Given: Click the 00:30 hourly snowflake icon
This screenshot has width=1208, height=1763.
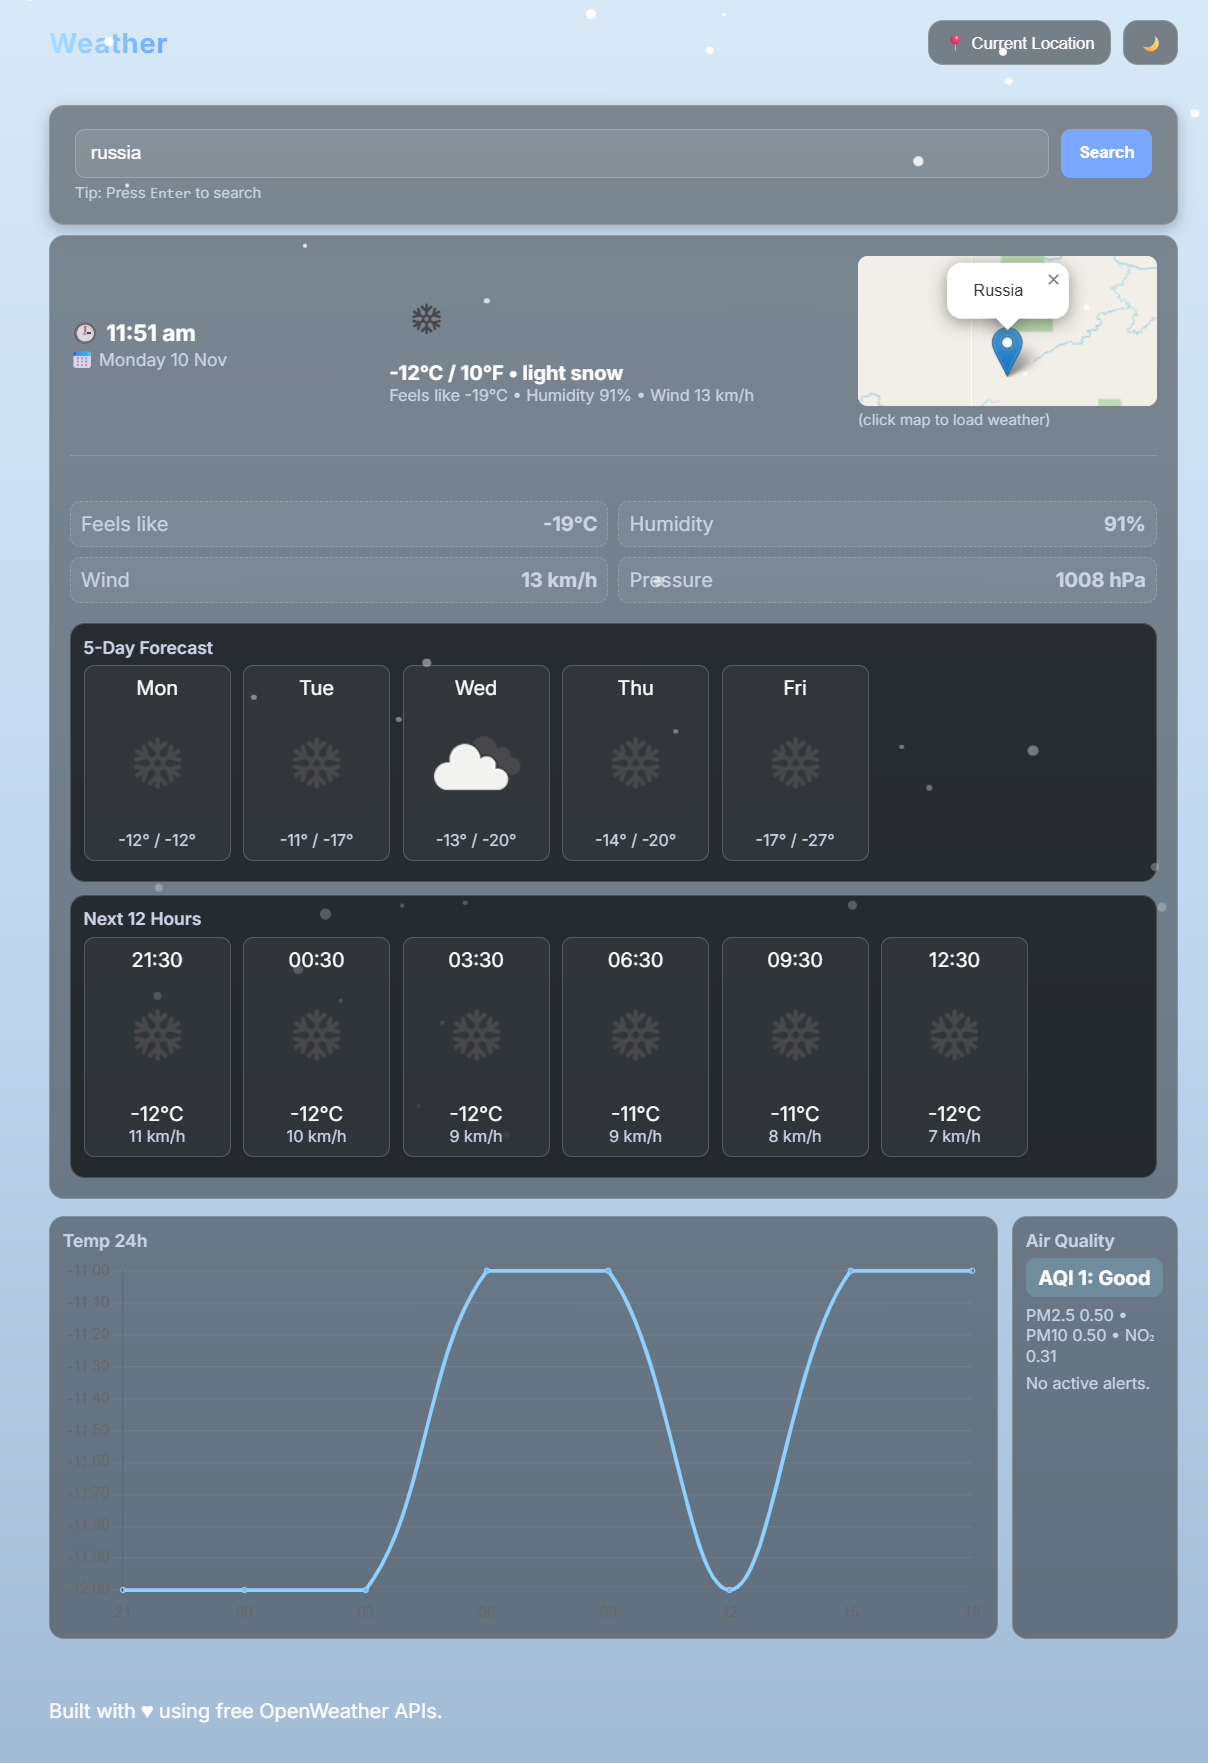Looking at the screenshot, I should pyautogui.click(x=316, y=1035).
